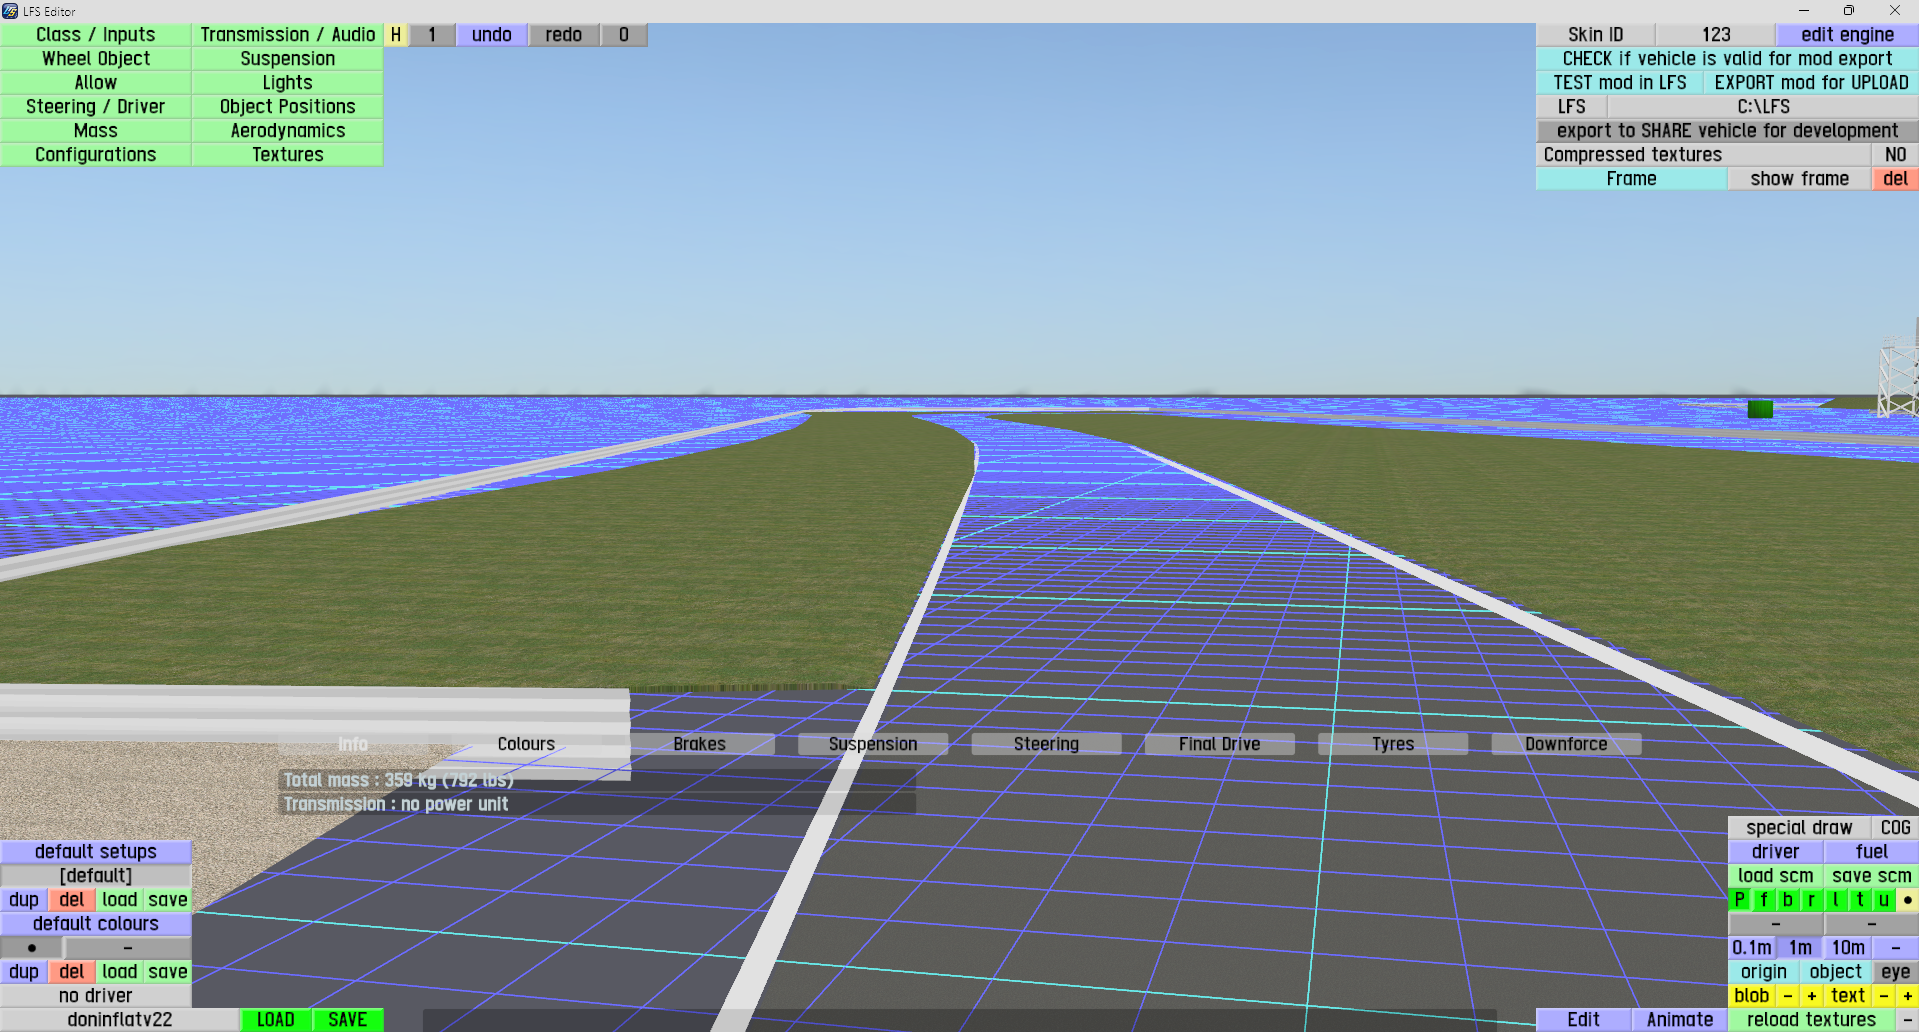Toggle the eye view button

[1896, 972]
